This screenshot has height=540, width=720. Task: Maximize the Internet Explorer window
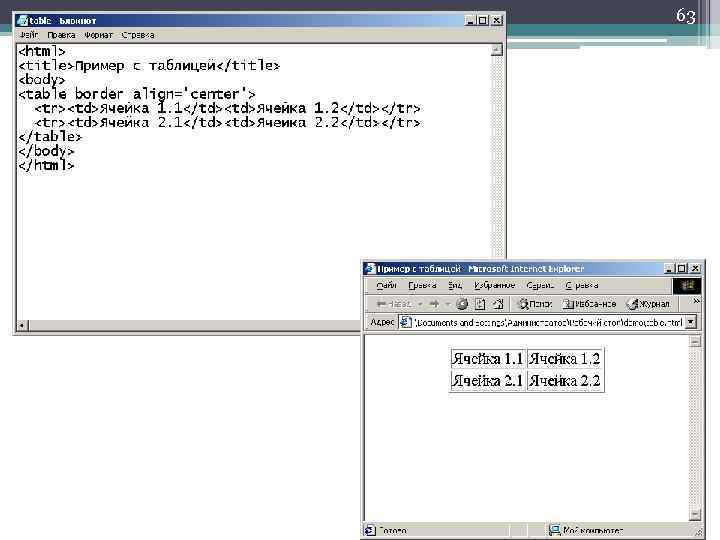681,269
